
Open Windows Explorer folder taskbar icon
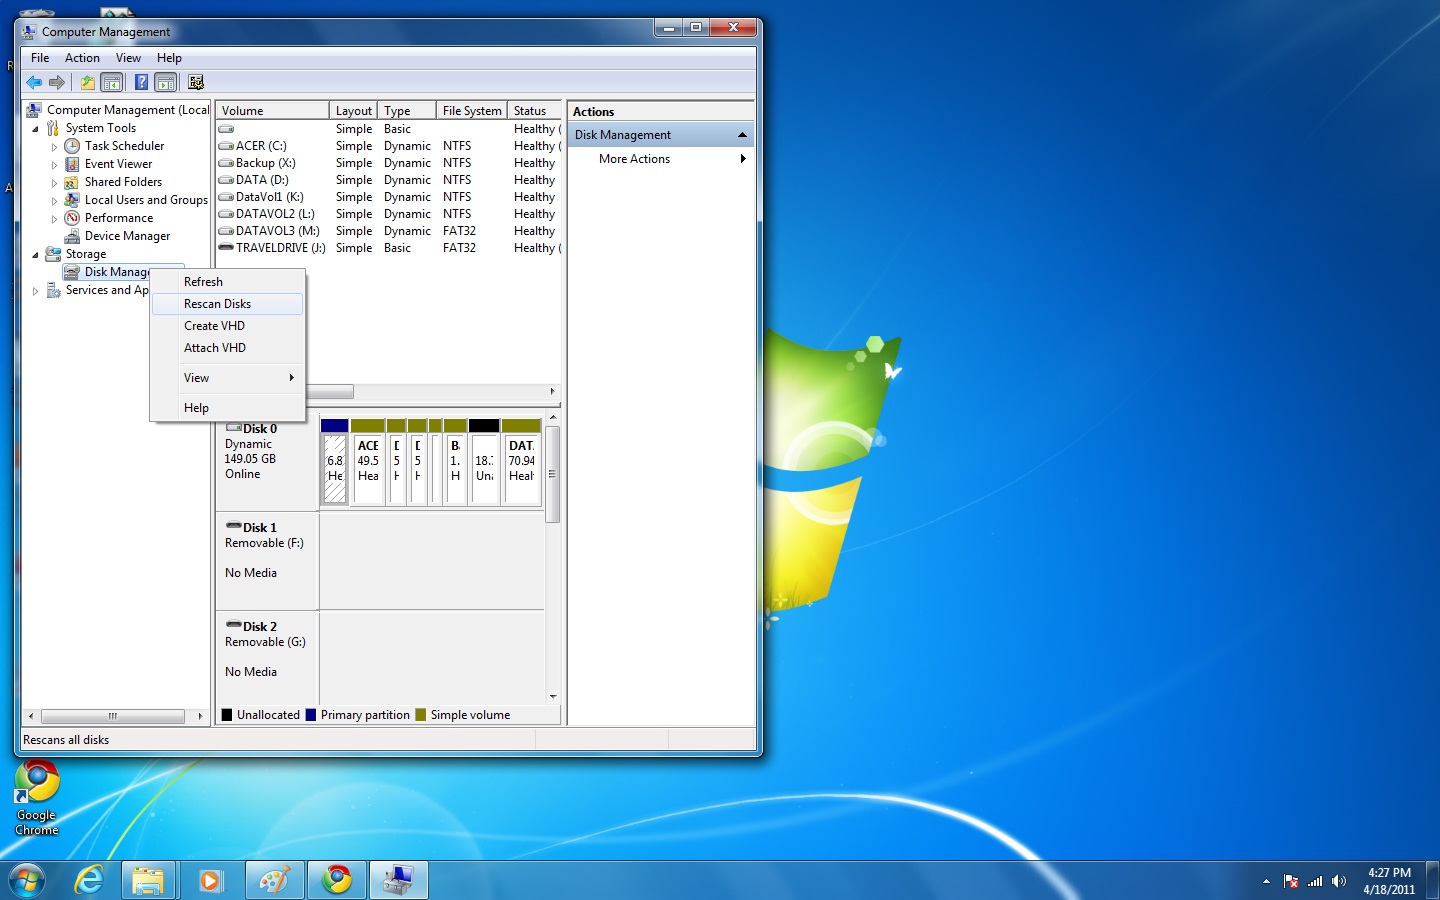148,880
